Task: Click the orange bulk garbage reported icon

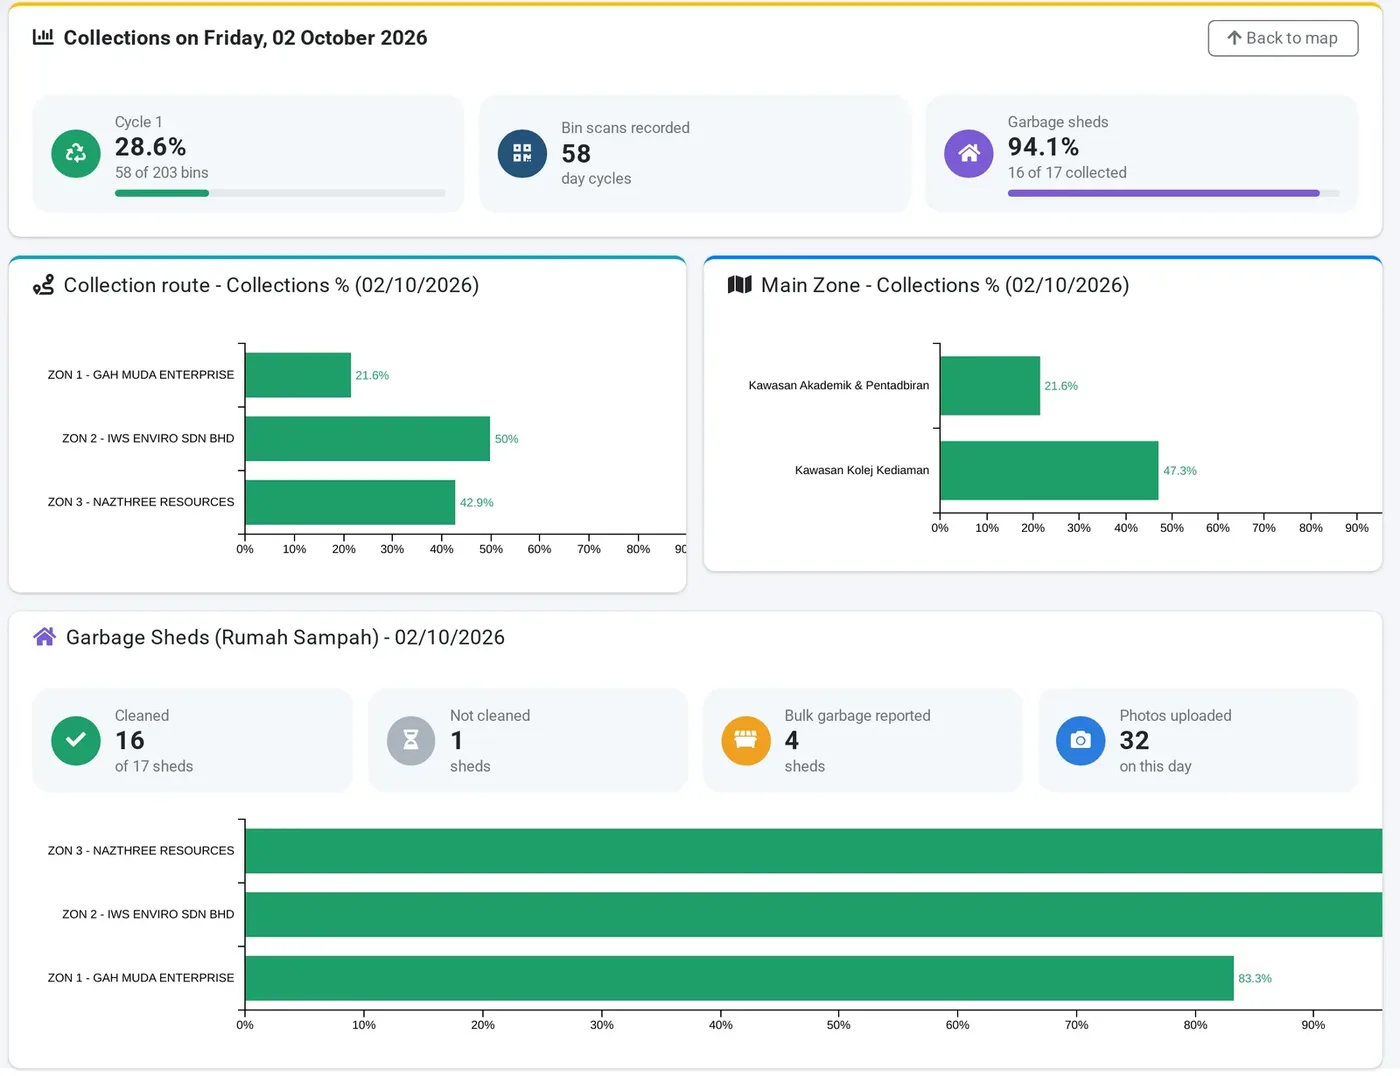Action: [x=746, y=741]
